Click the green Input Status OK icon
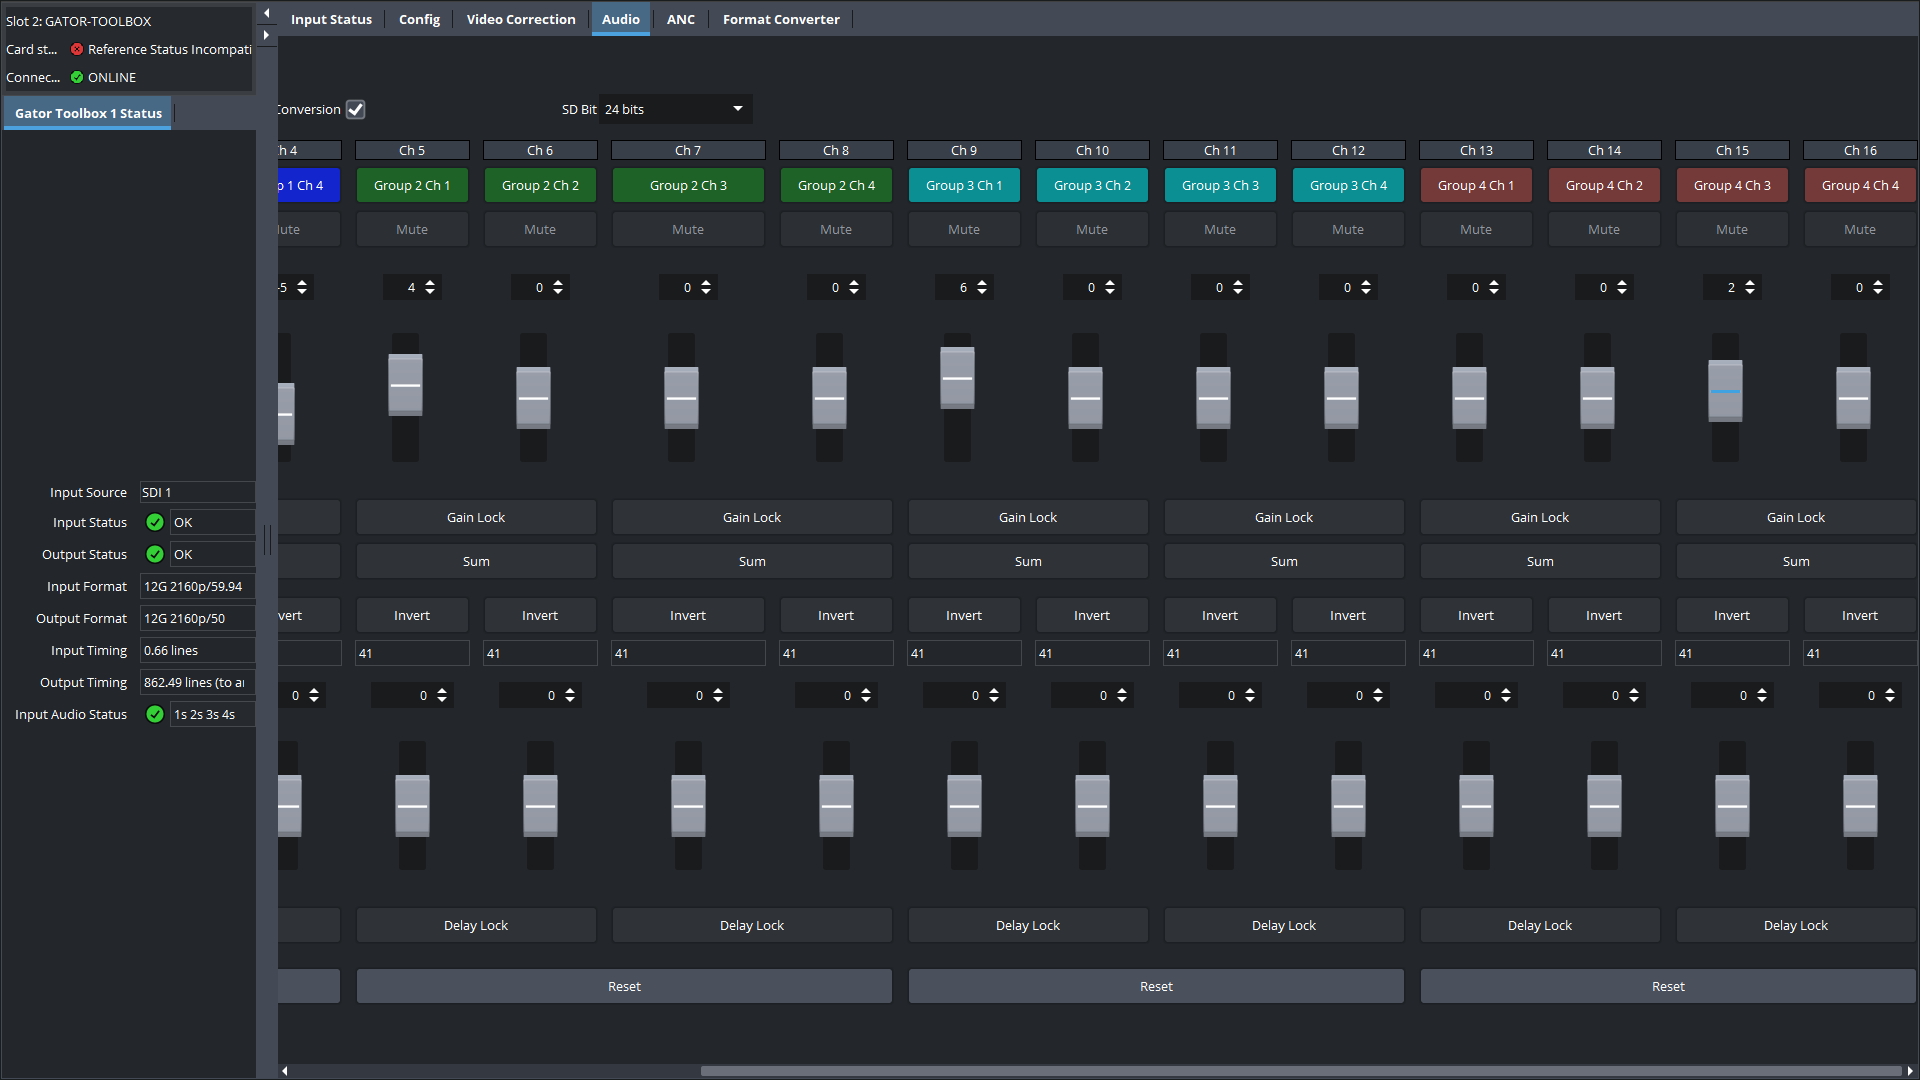 [x=155, y=522]
